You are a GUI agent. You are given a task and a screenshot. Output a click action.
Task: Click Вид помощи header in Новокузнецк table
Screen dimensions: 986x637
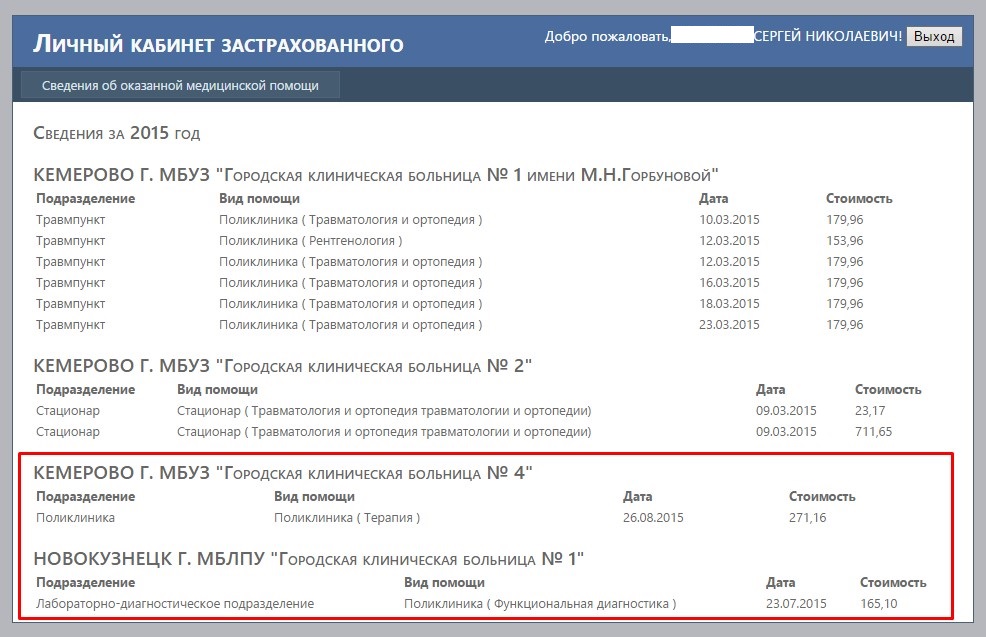point(444,583)
